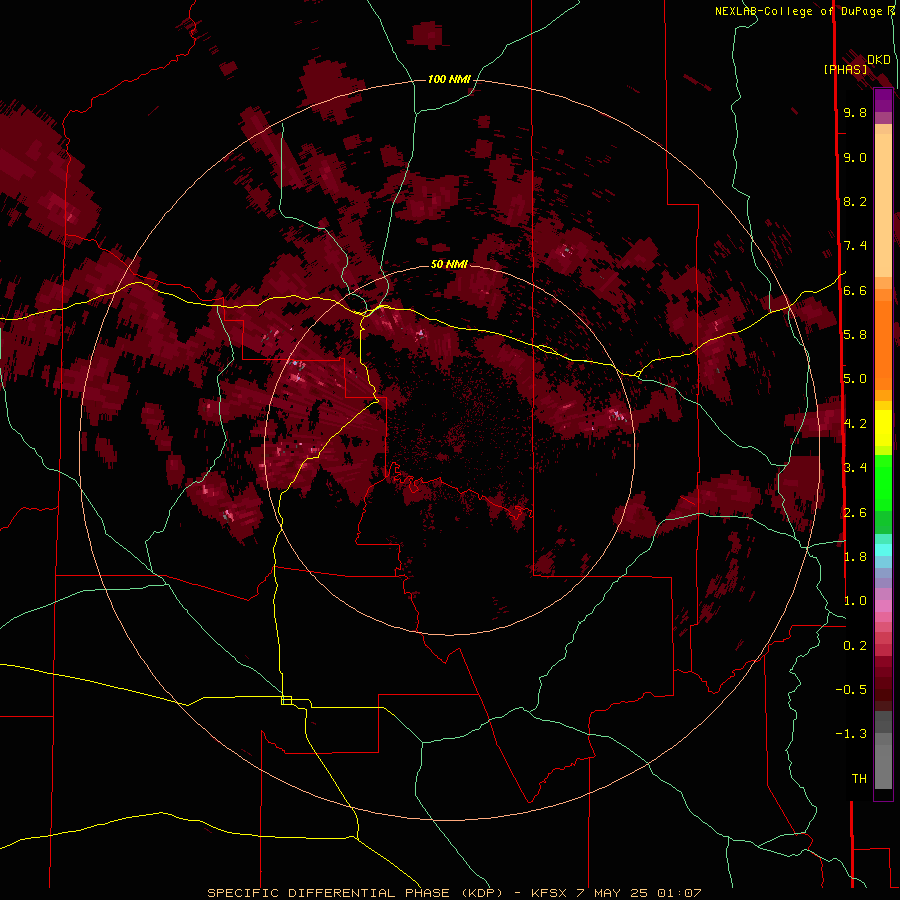
Task: Click the "50 NMI" range ring label
Action: (449, 264)
